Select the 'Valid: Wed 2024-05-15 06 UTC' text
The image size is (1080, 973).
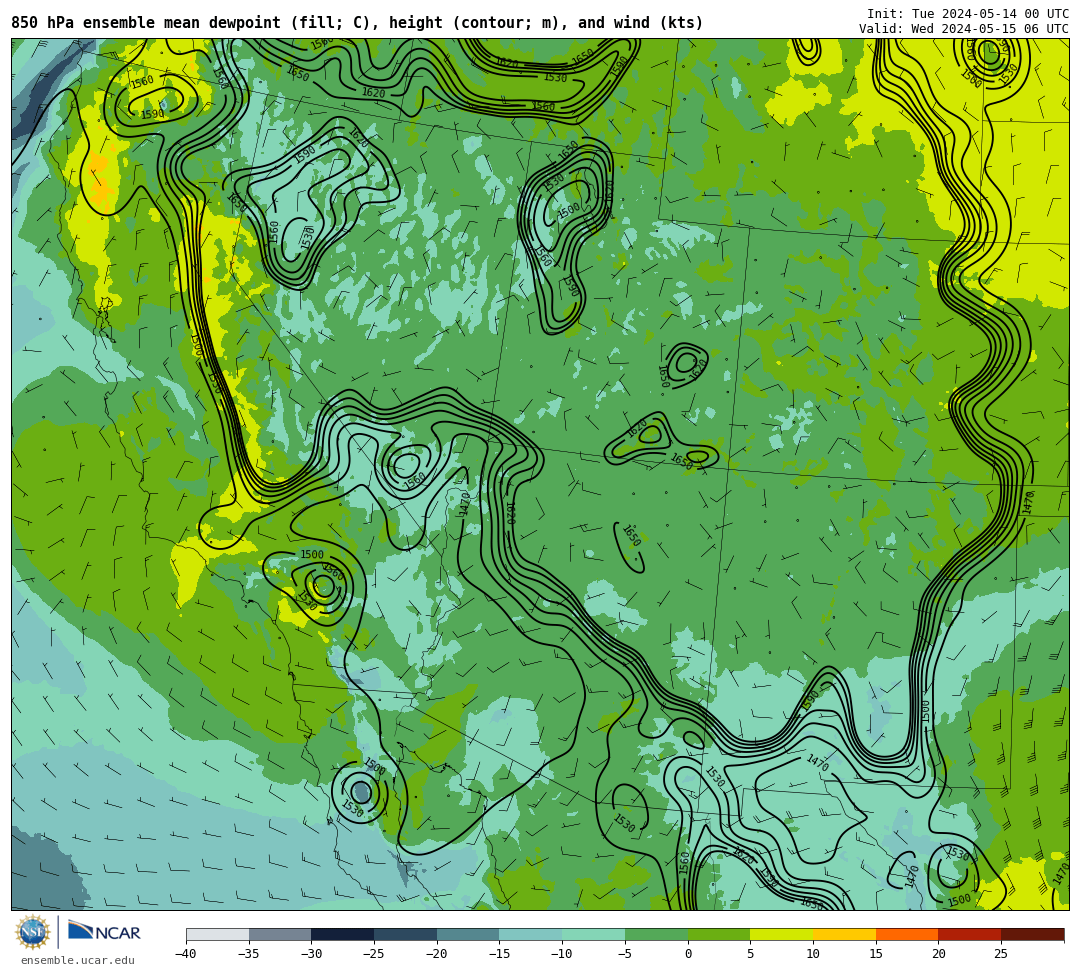click(x=964, y=29)
